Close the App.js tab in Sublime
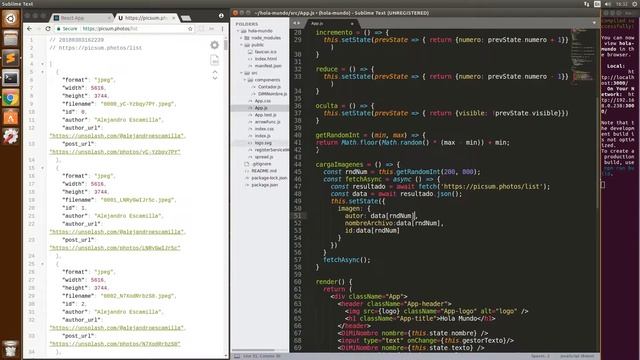 352,24
